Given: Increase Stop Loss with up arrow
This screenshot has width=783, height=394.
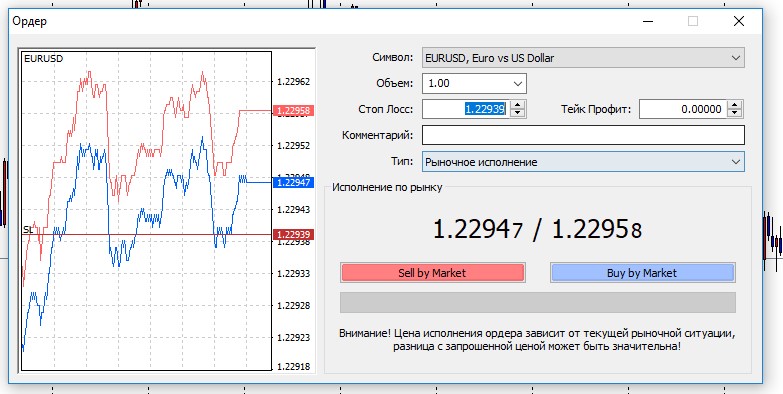Looking at the screenshot, I should tap(517, 105).
